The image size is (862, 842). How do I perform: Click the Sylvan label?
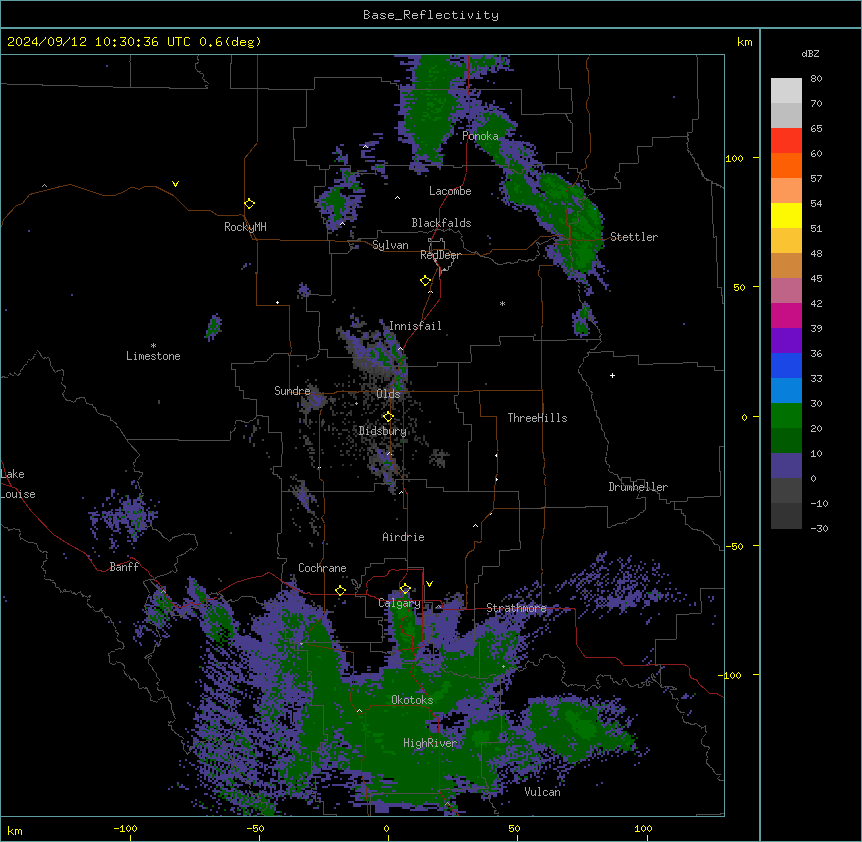point(390,245)
